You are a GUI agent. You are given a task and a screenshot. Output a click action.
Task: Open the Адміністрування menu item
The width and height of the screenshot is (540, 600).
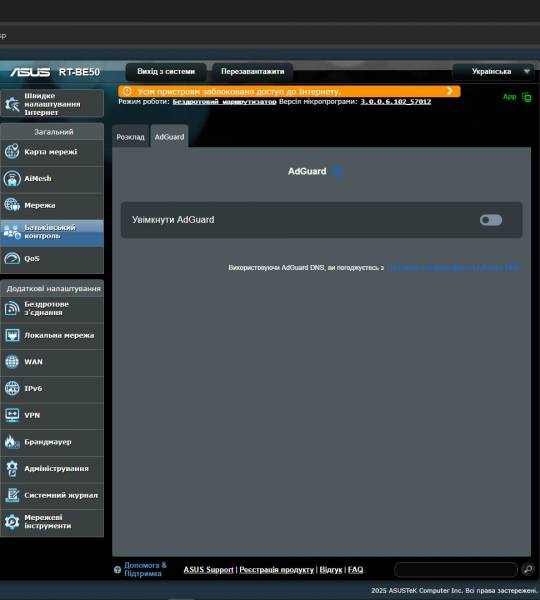click(x=52, y=469)
